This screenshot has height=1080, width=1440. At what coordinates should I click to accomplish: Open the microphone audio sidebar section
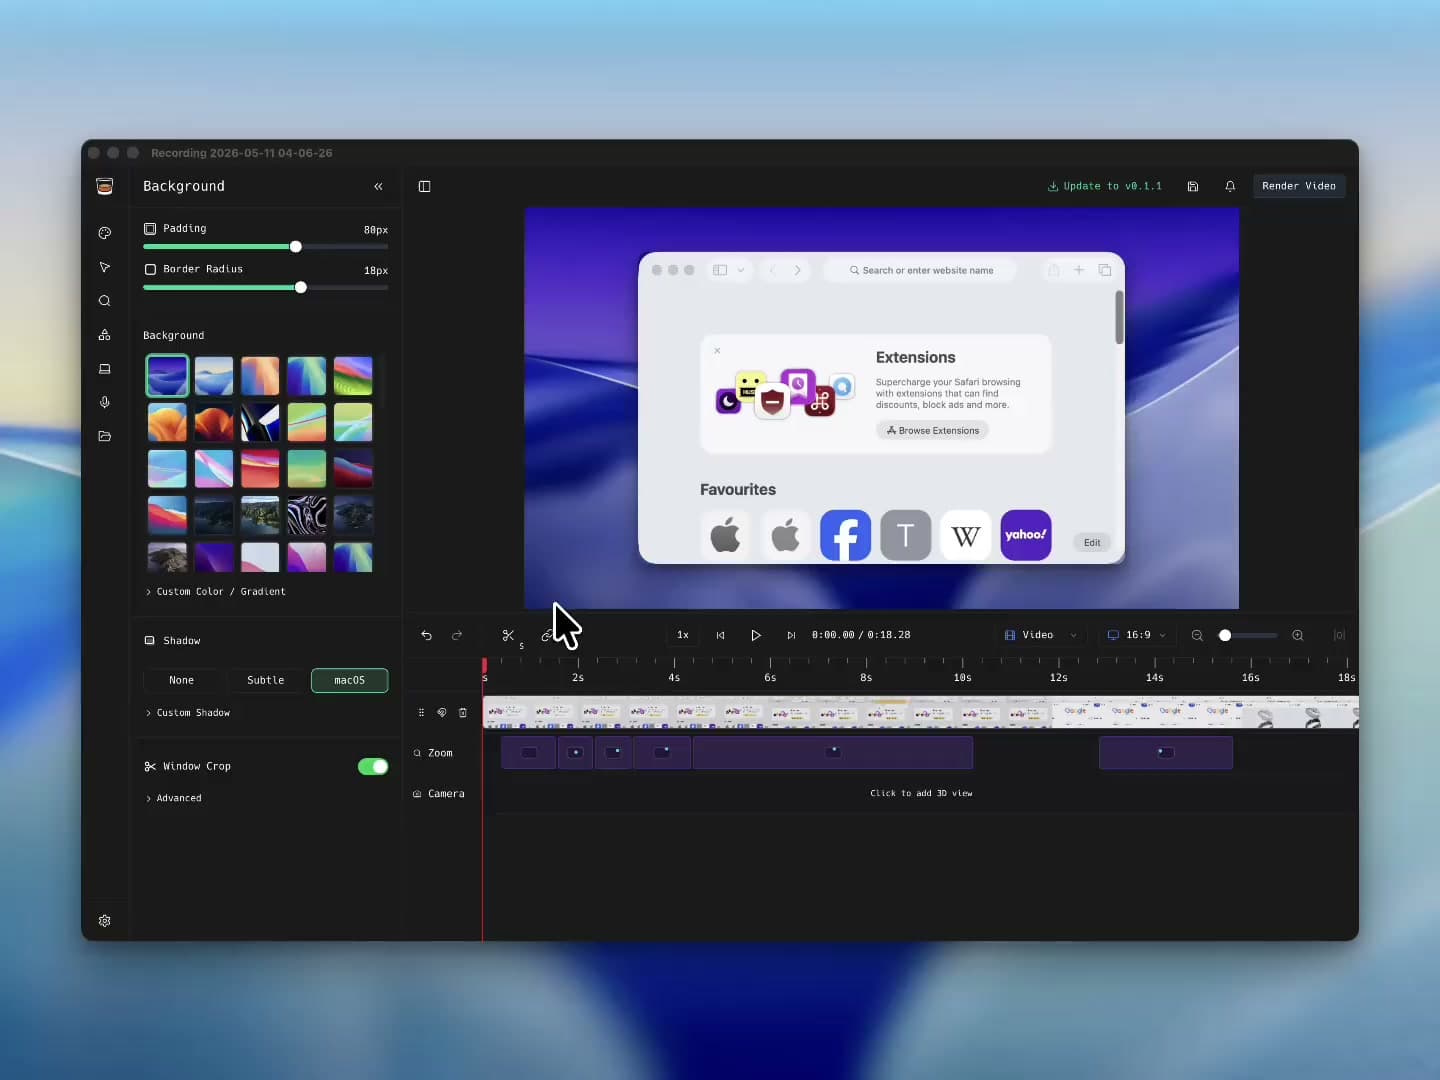click(x=104, y=402)
